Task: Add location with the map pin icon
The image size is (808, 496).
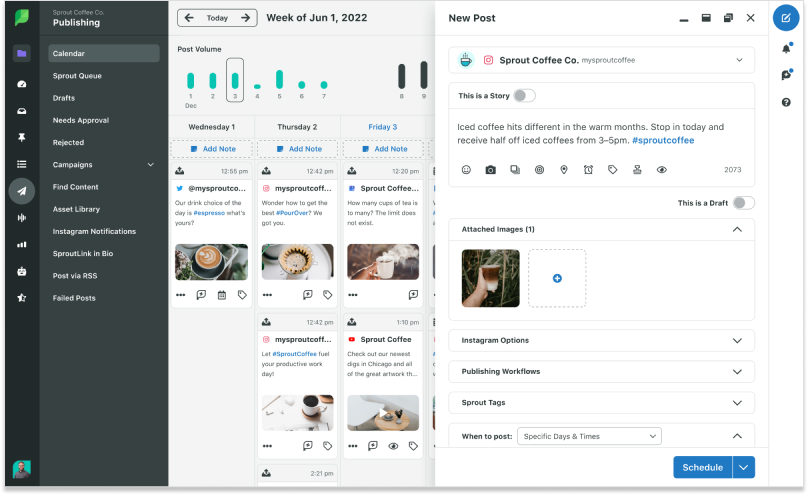Action: click(x=564, y=169)
